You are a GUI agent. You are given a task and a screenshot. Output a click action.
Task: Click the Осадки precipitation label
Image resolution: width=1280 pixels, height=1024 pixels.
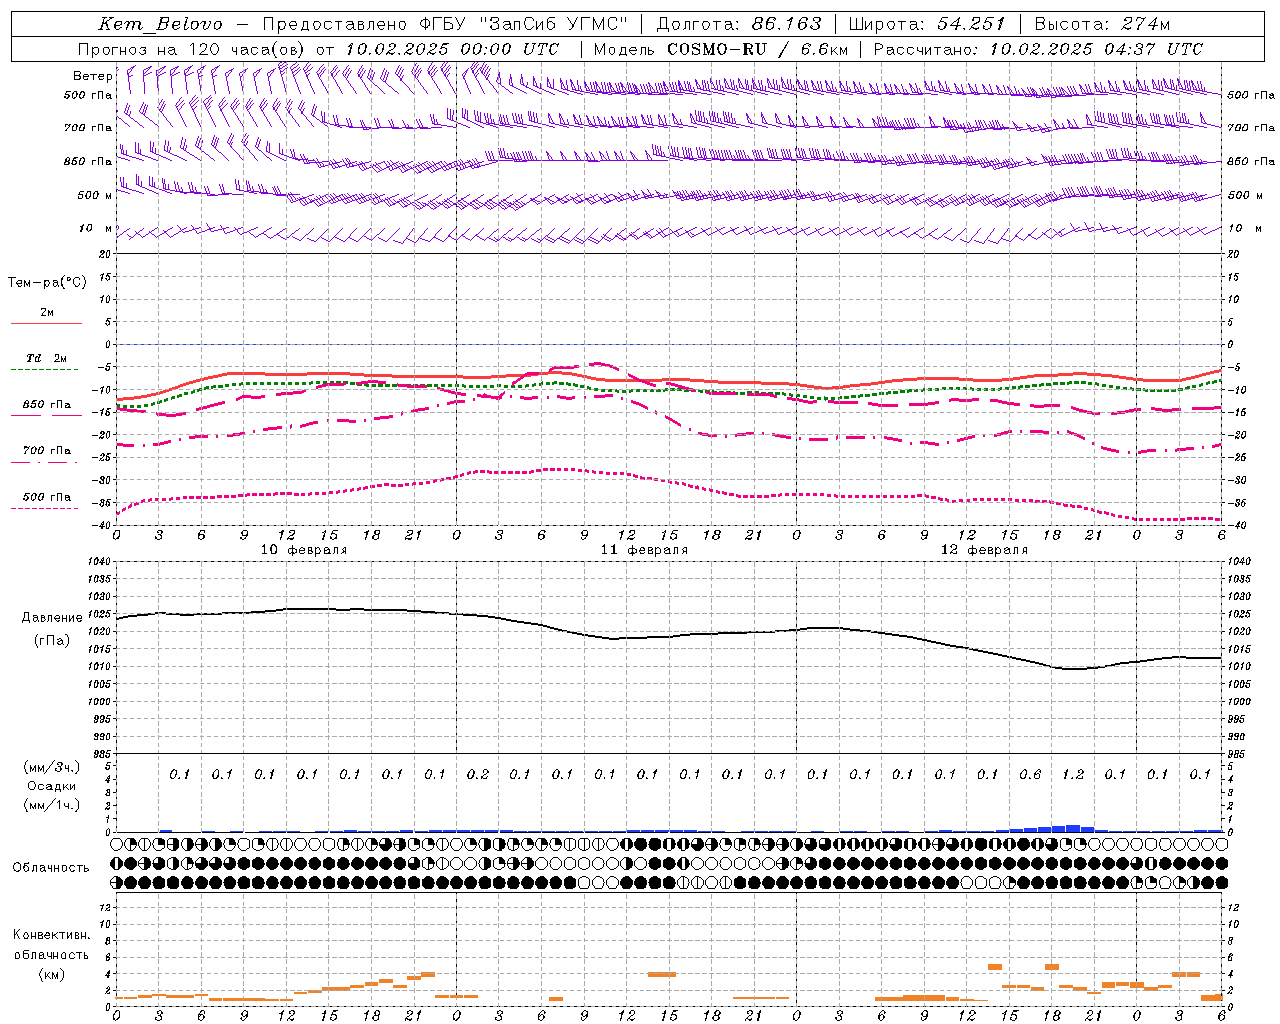click(x=52, y=786)
